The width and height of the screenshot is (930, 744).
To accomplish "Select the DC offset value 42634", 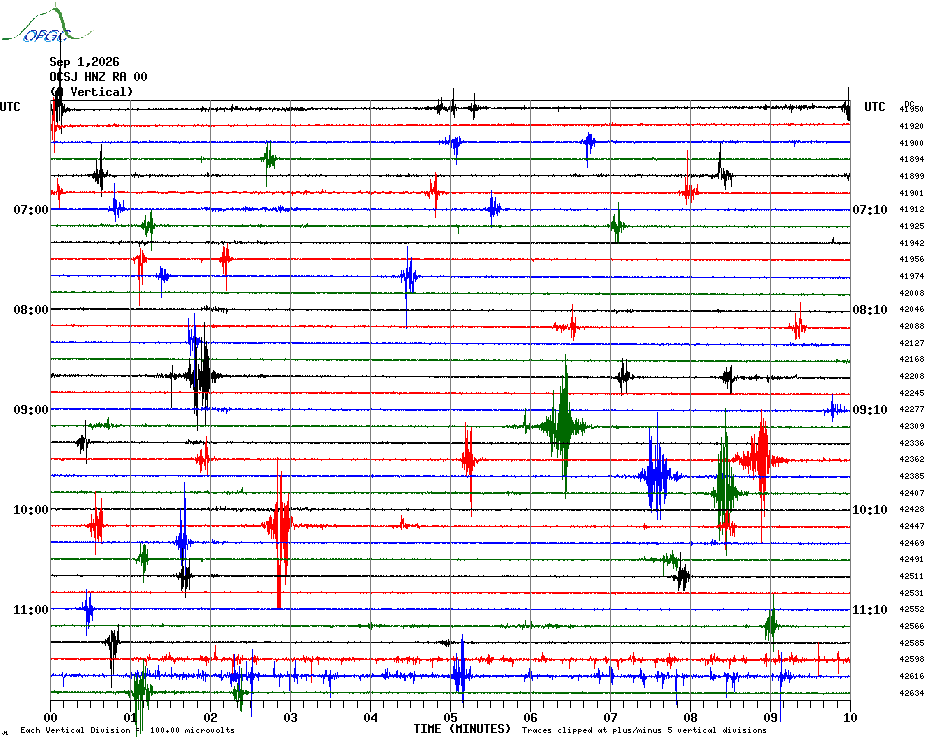I will [x=912, y=693].
